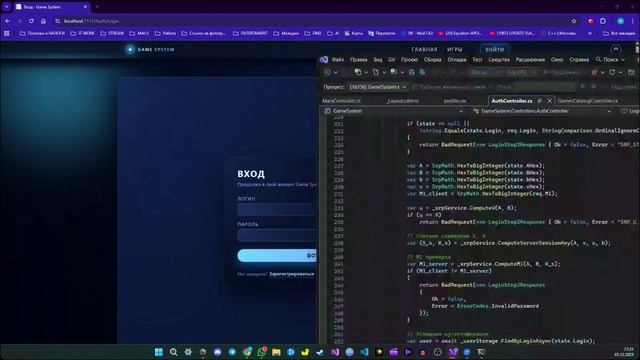The height and width of the screenshot is (360, 640).
Task: Click the Visual Studio logo icon
Action: pyautogui.click(x=324, y=60)
